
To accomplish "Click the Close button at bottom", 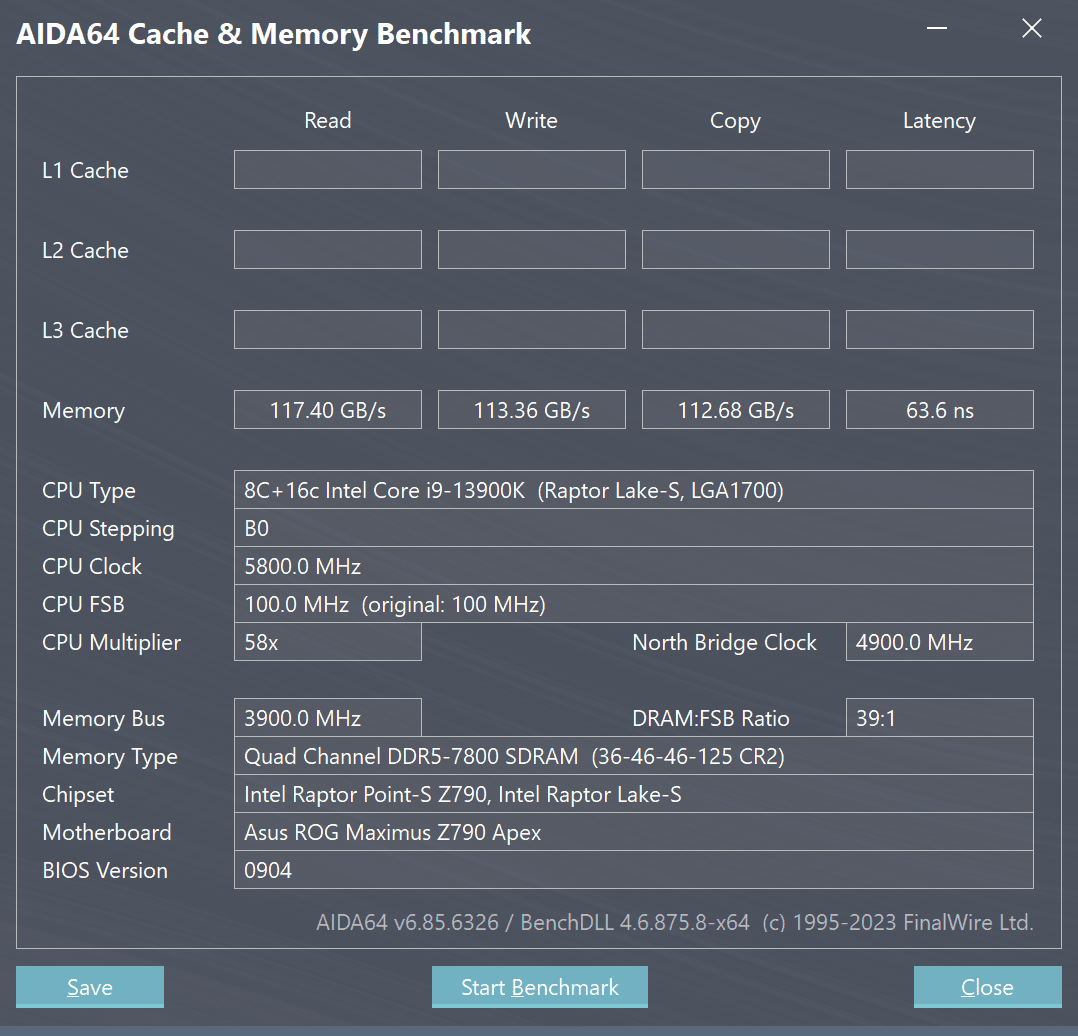I will tap(987, 987).
